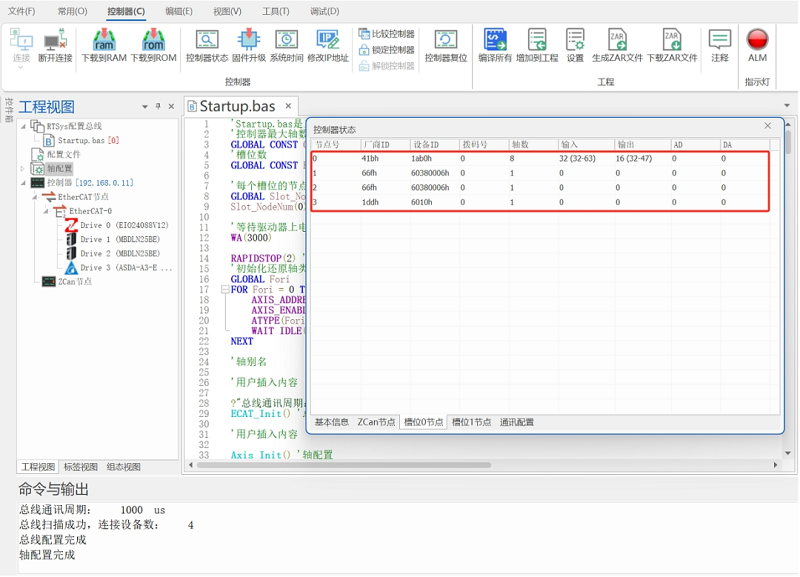Collapse 控制器 [192.168.0.11] node
This screenshot has height=577, width=800.
coord(23,183)
